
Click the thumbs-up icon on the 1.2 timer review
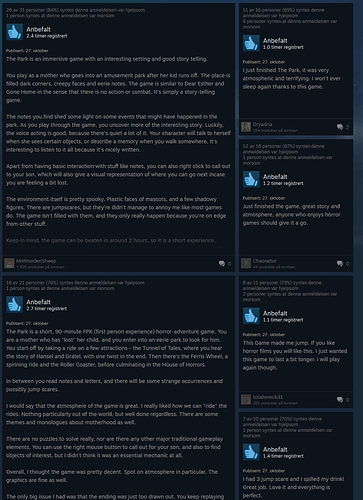pyautogui.click(x=251, y=179)
